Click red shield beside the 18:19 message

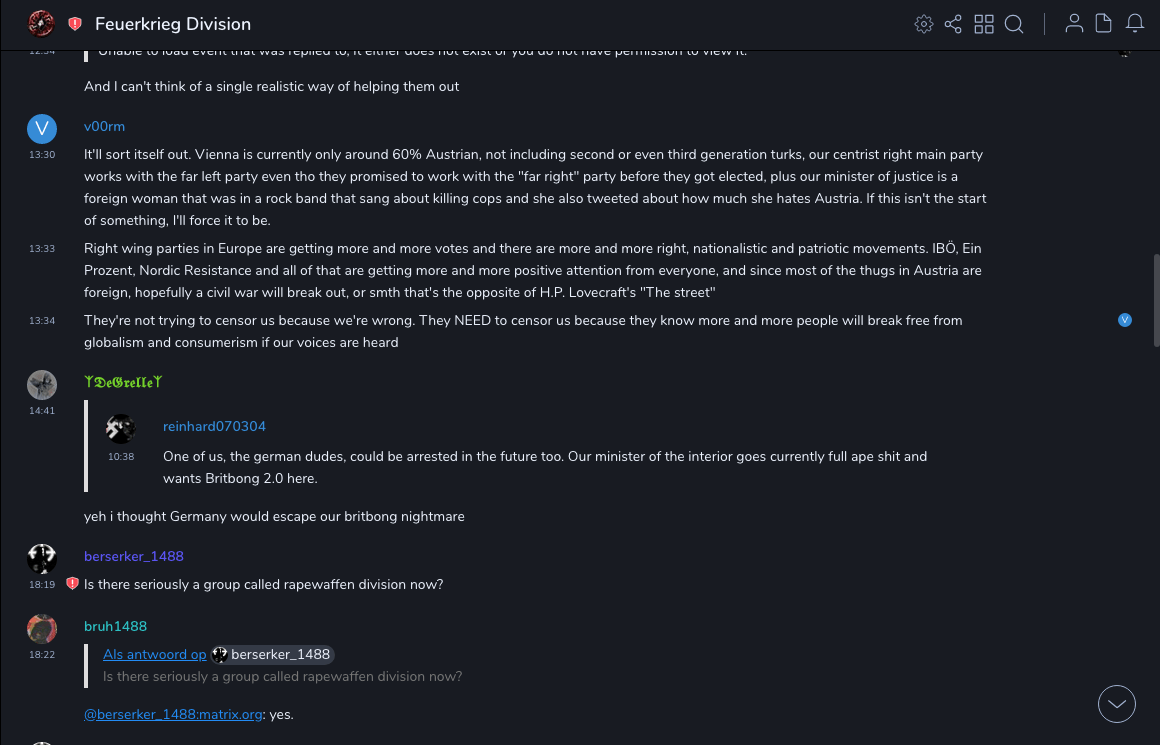72,584
